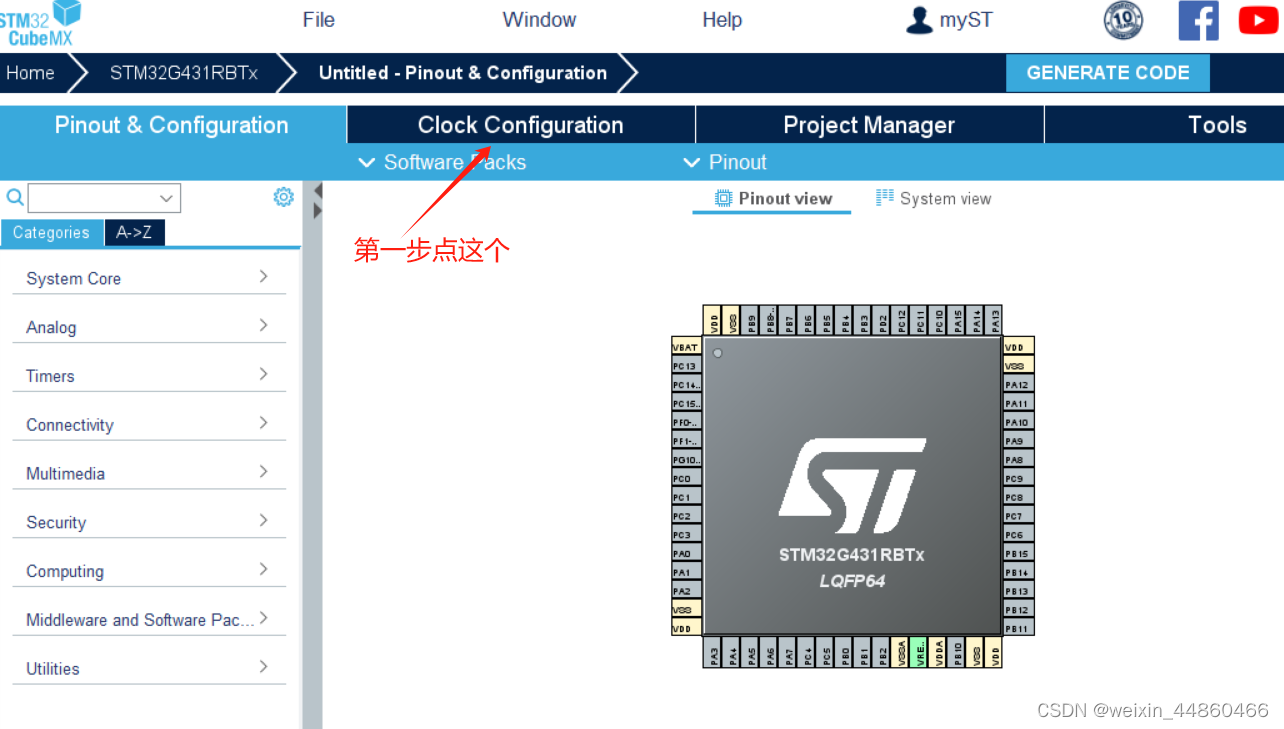Click the VBAT pin on the chip
This screenshot has height=729, width=1284.
(684, 347)
